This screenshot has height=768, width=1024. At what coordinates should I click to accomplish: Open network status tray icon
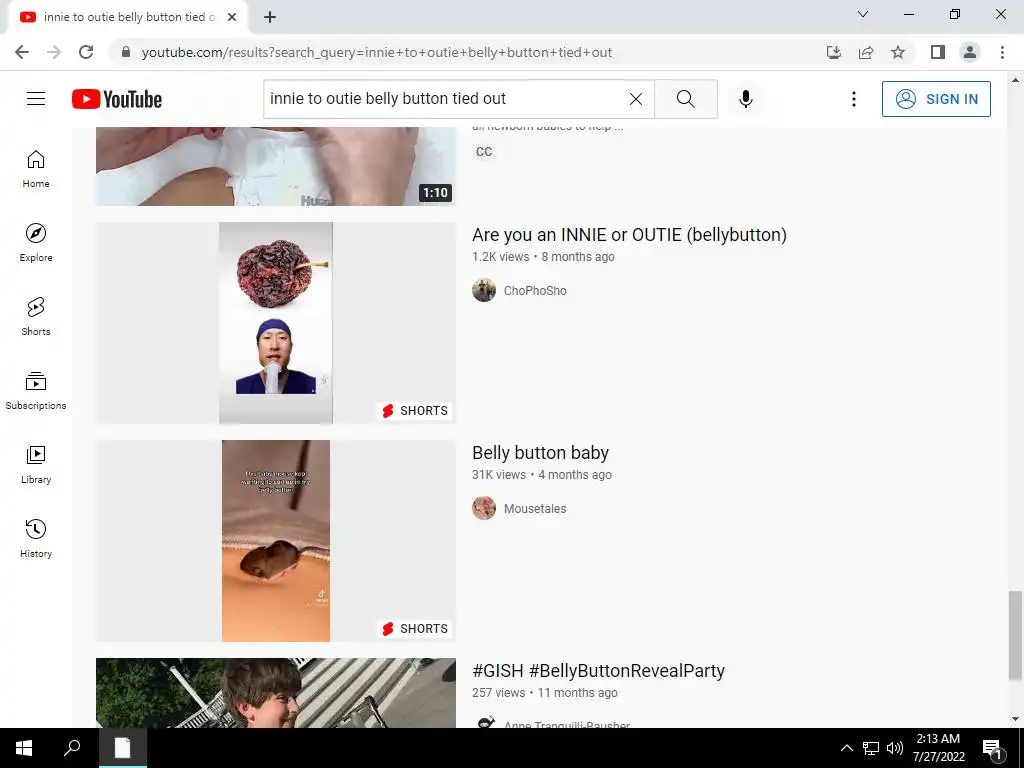[x=871, y=748]
